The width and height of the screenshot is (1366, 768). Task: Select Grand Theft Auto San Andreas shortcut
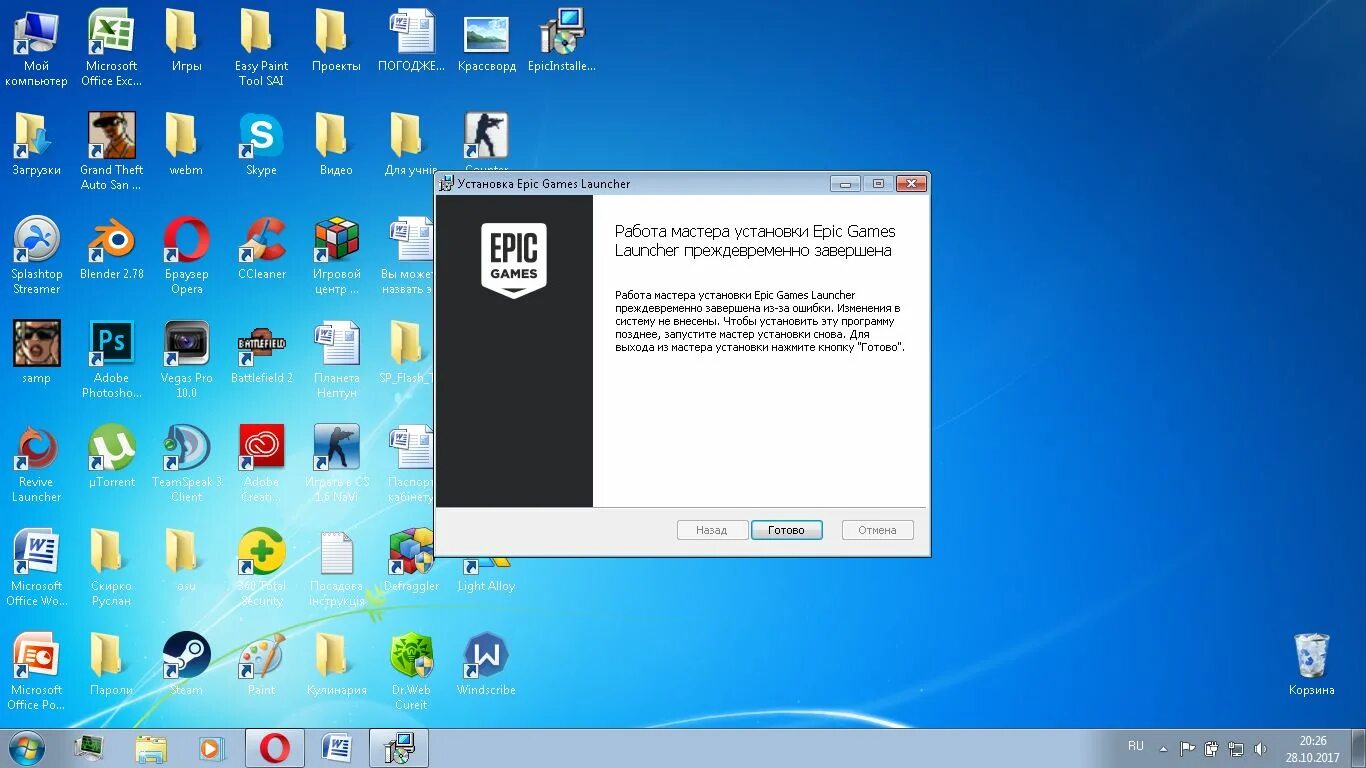pyautogui.click(x=111, y=151)
